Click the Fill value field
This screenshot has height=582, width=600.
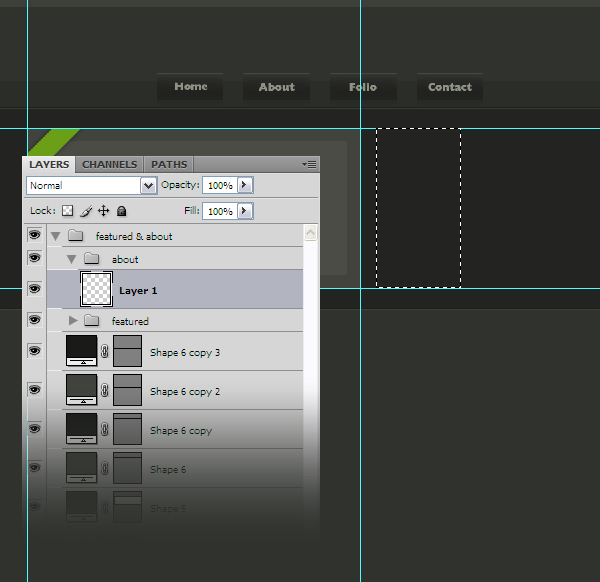(x=220, y=211)
